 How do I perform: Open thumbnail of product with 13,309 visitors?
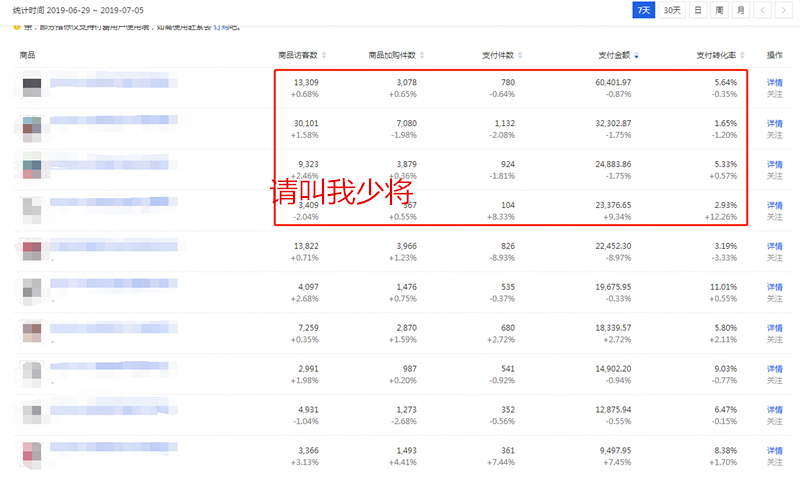32,88
